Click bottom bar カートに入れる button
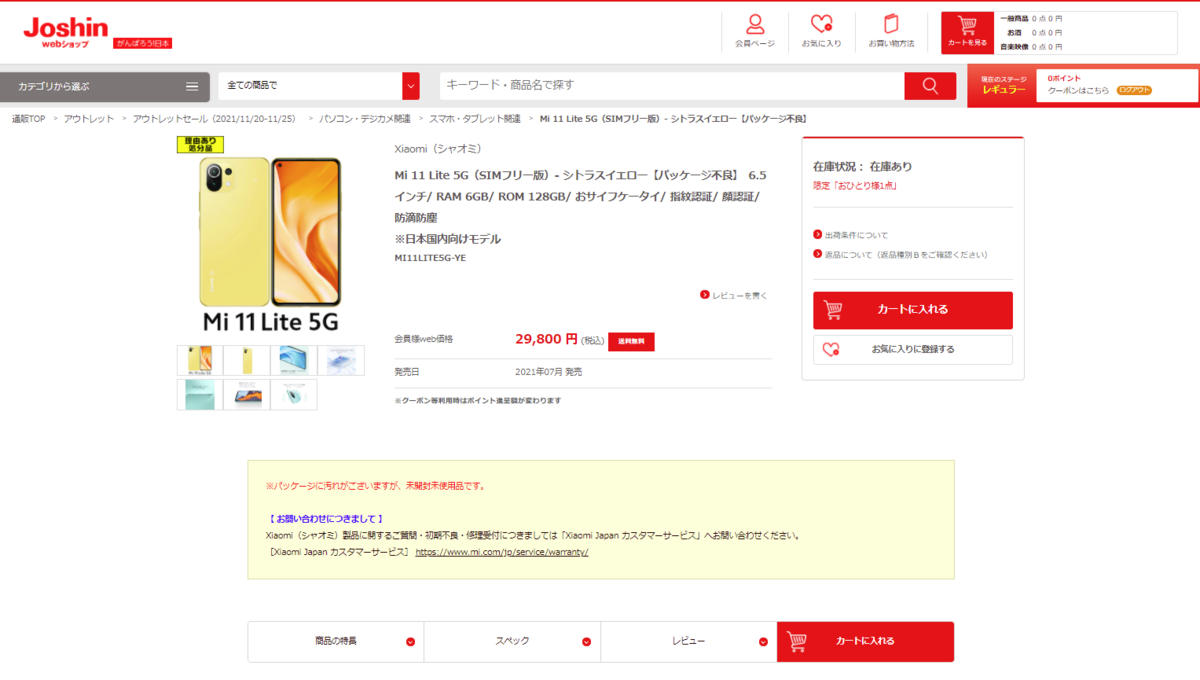This screenshot has height=680, width=1200. coord(865,642)
